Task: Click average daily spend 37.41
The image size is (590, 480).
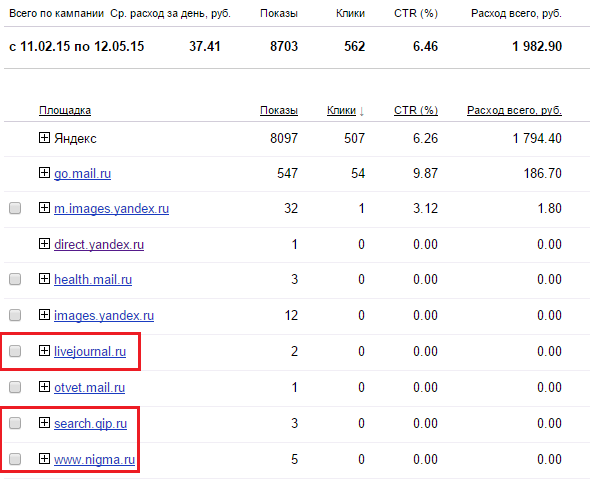Action: click(x=205, y=47)
